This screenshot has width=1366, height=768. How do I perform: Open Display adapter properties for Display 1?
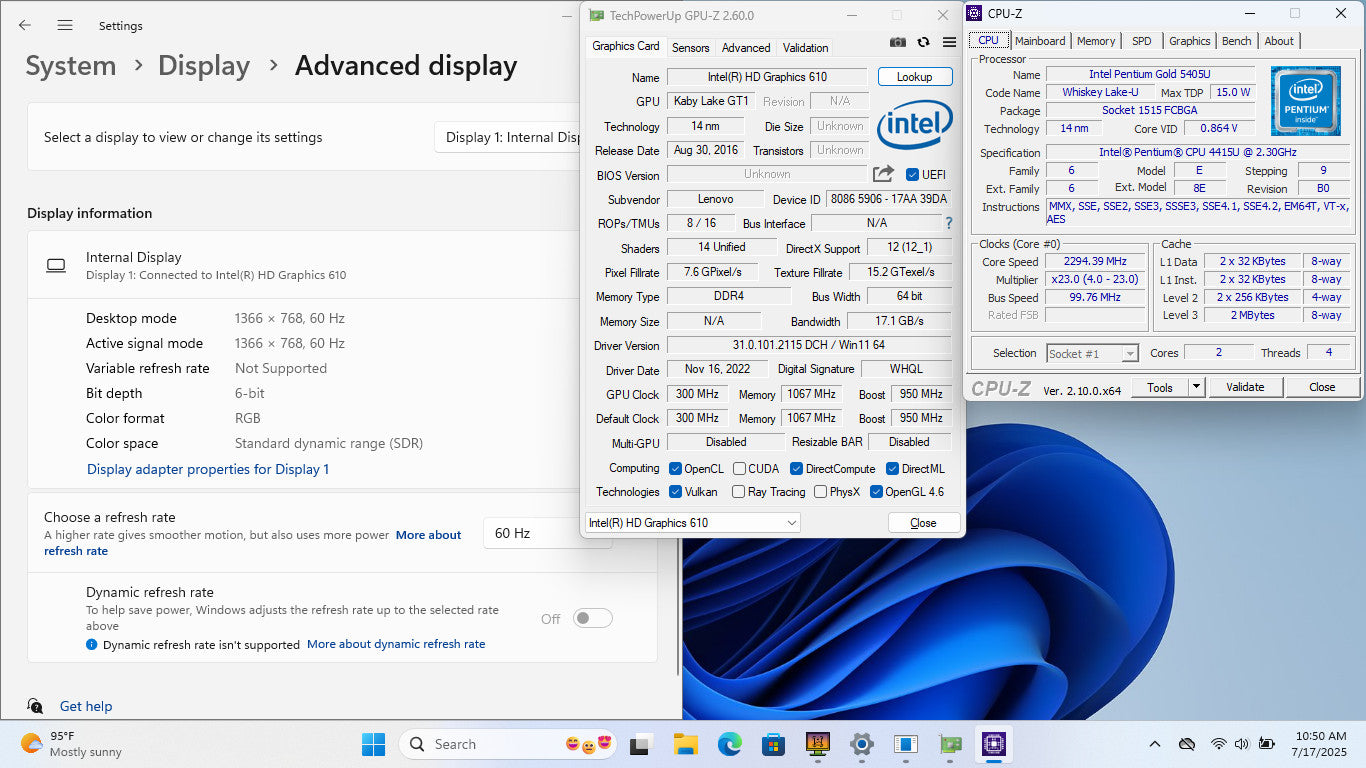pyautogui.click(x=208, y=469)
